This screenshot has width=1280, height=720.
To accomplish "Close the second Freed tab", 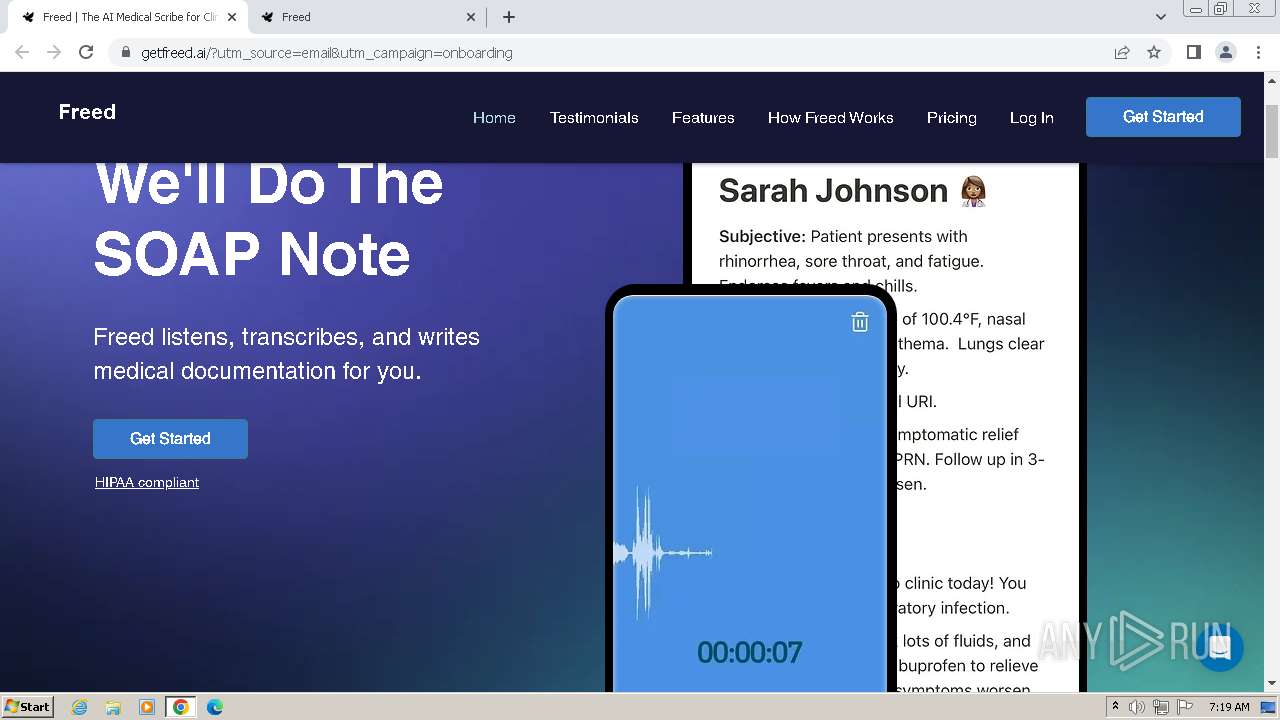I will [471, 17].
